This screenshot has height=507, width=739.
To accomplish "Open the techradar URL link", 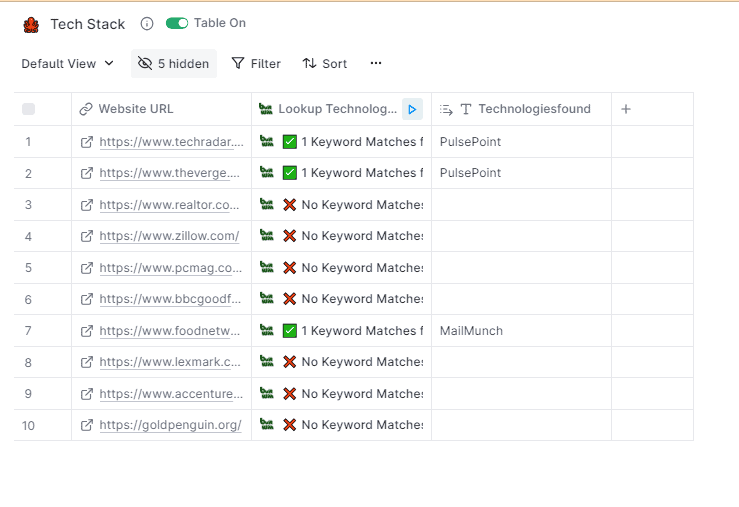I will click(x=172, y=142).
